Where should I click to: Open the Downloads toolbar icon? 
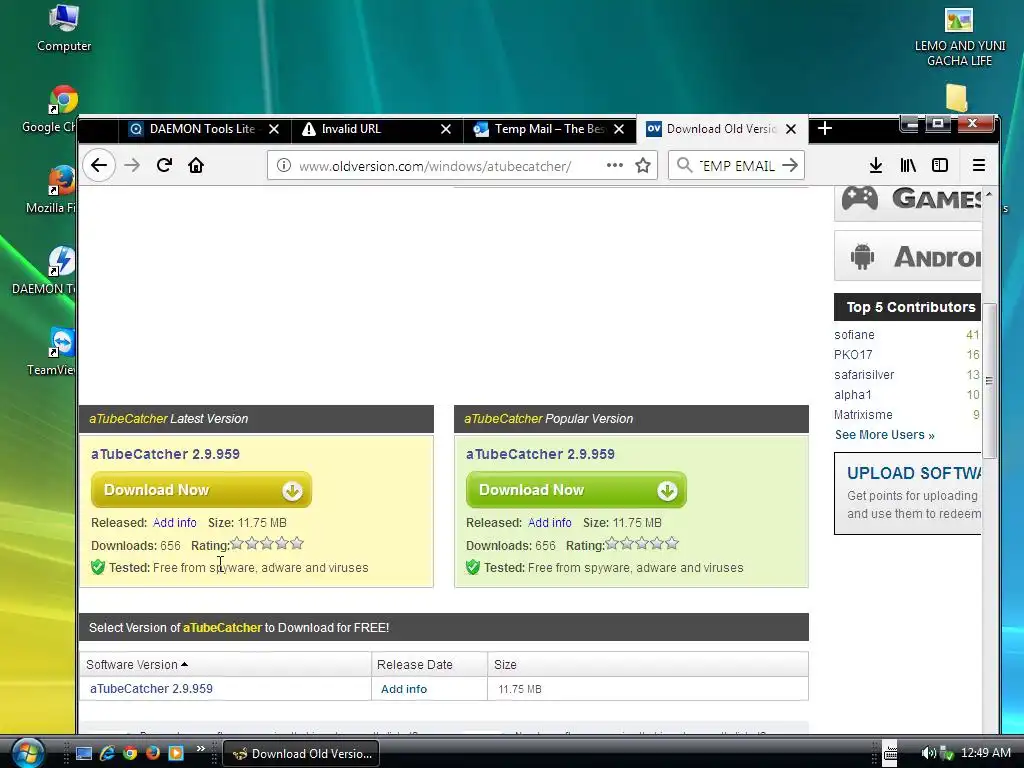pos(876,165)
